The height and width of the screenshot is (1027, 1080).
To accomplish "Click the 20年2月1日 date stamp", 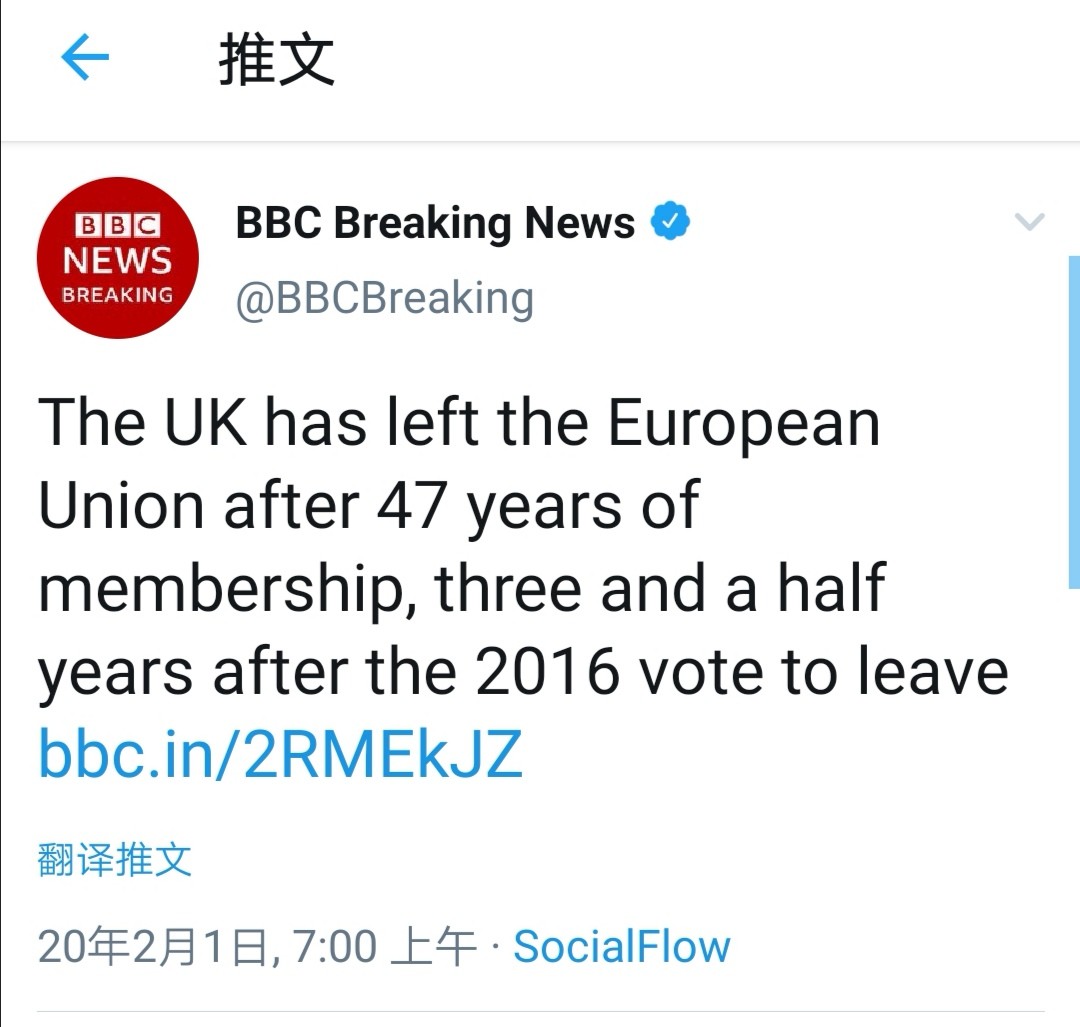I will click(x=155, y=946).
